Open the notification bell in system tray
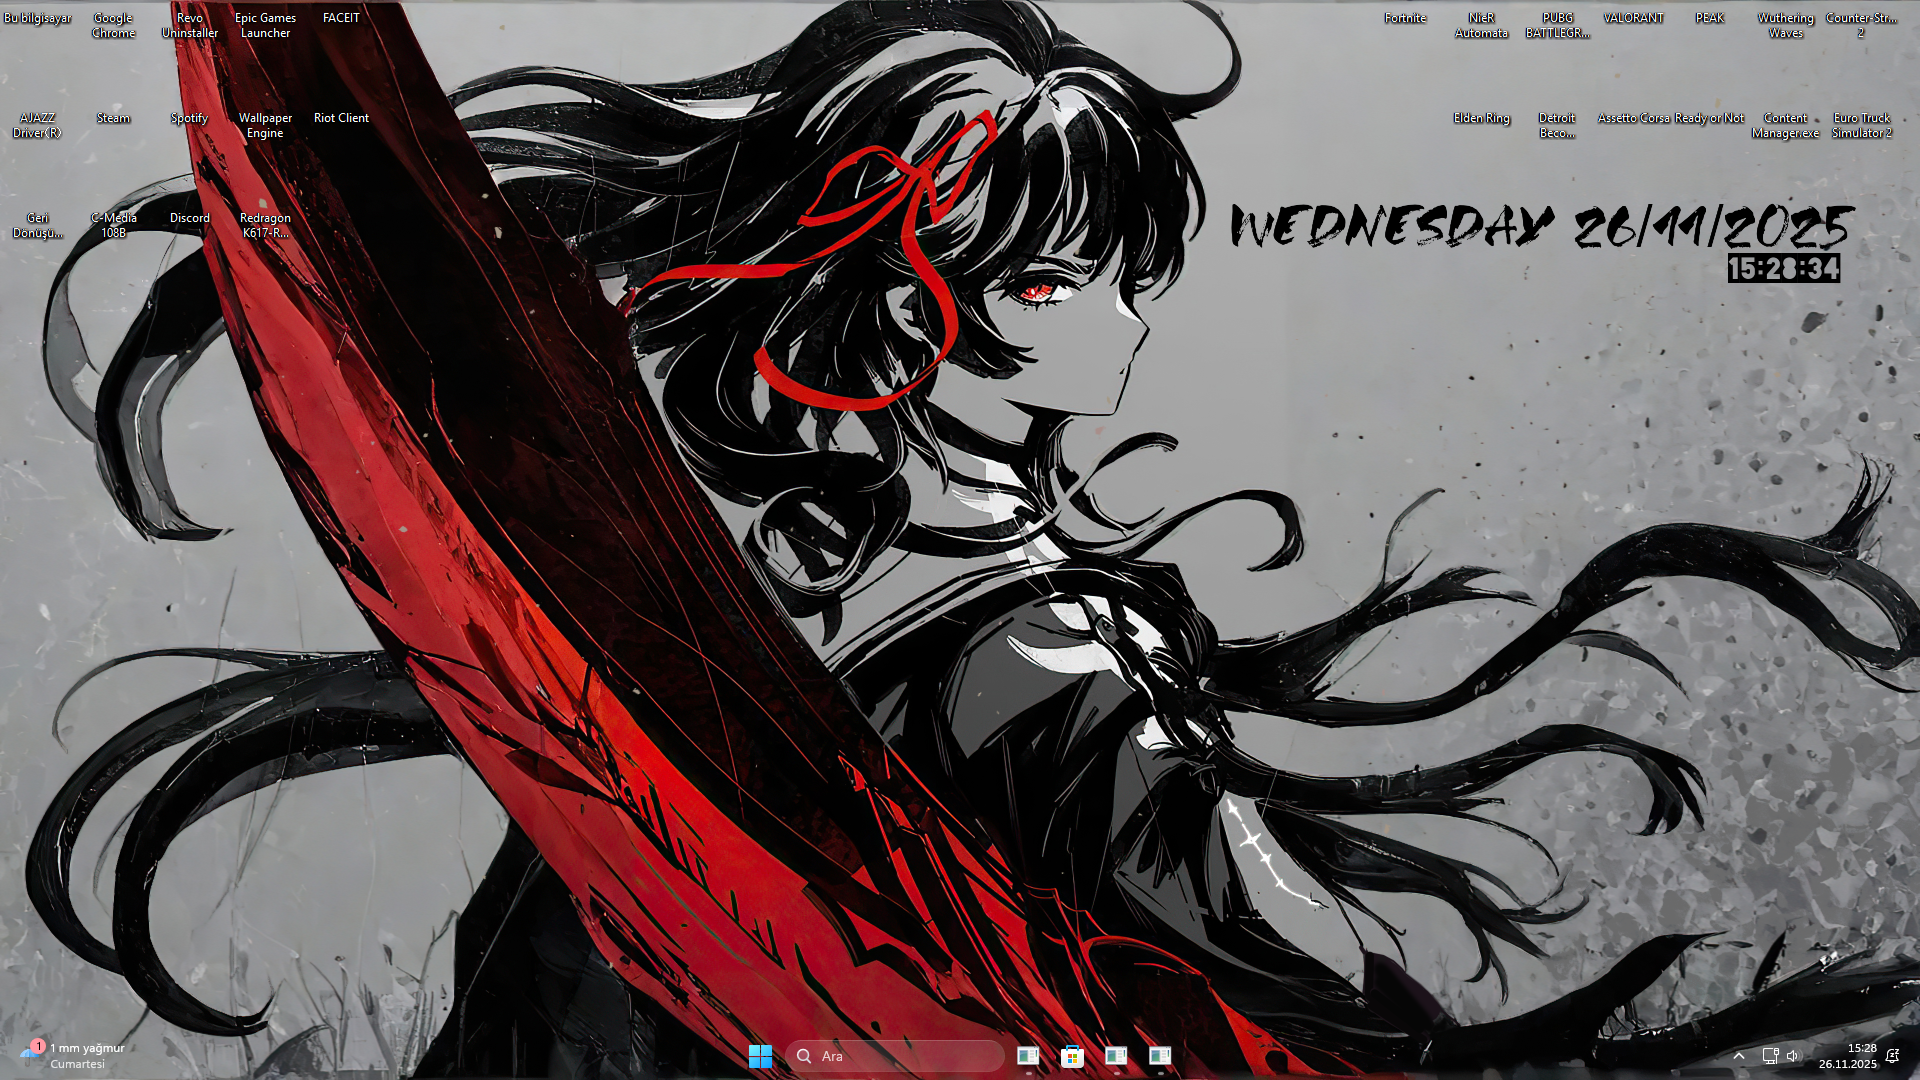 pos(1892,1056)
